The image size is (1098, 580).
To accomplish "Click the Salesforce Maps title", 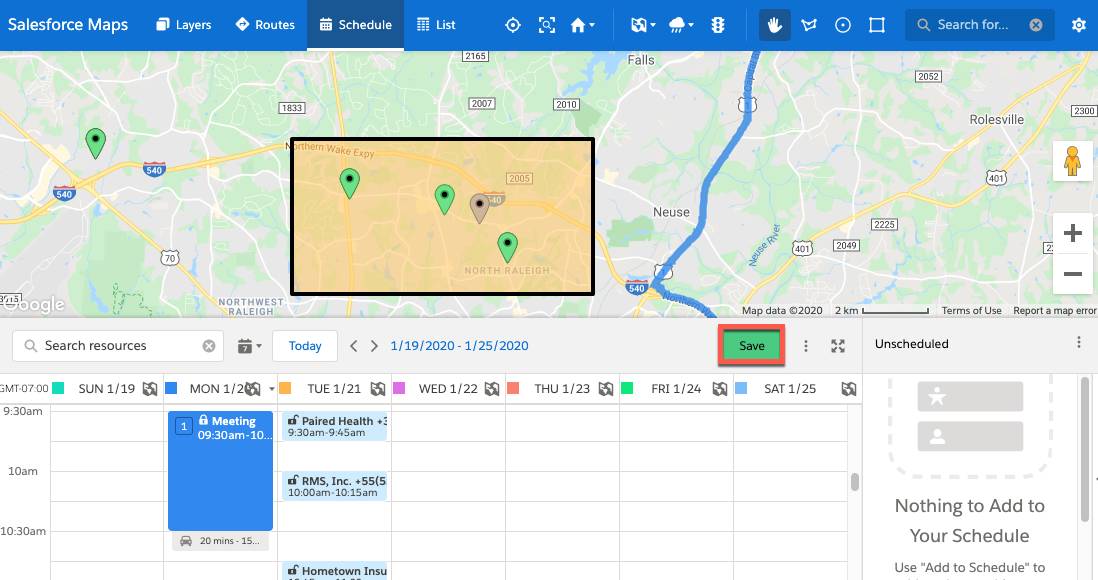I will point(68,25).
